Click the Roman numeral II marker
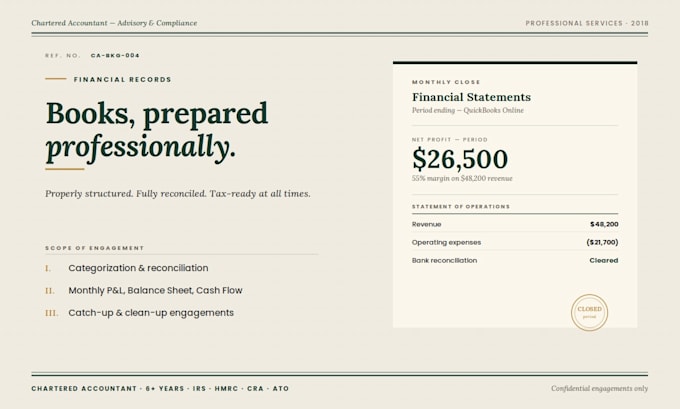The image size is (680, 409). 50,291
